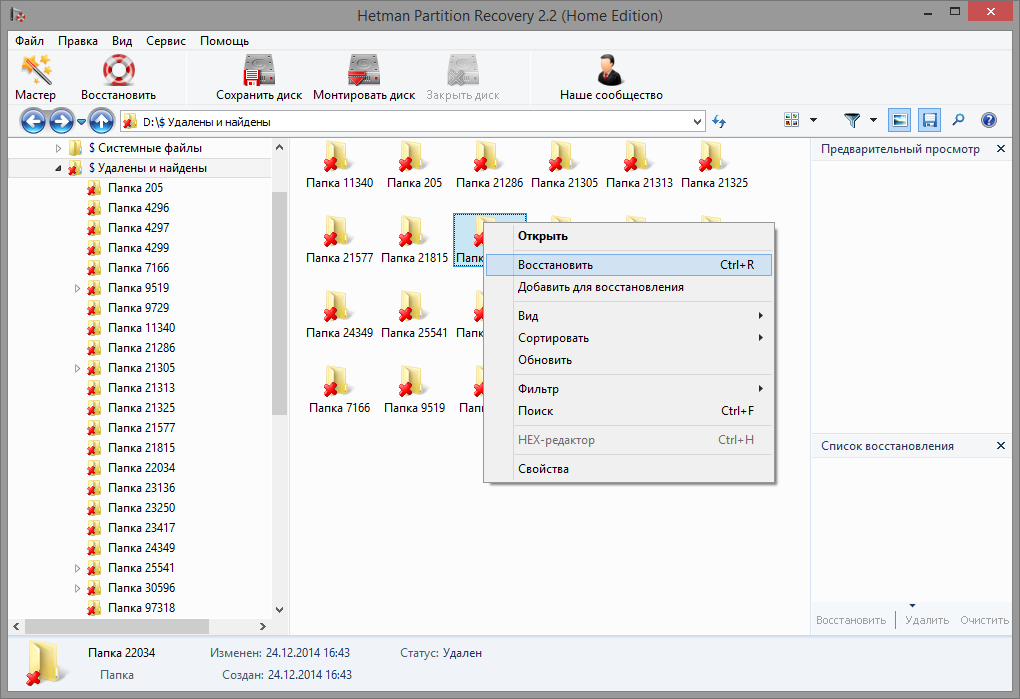Open Сортировать submenu in context menu
The image size is (1020, 699).
click(629, 338)
